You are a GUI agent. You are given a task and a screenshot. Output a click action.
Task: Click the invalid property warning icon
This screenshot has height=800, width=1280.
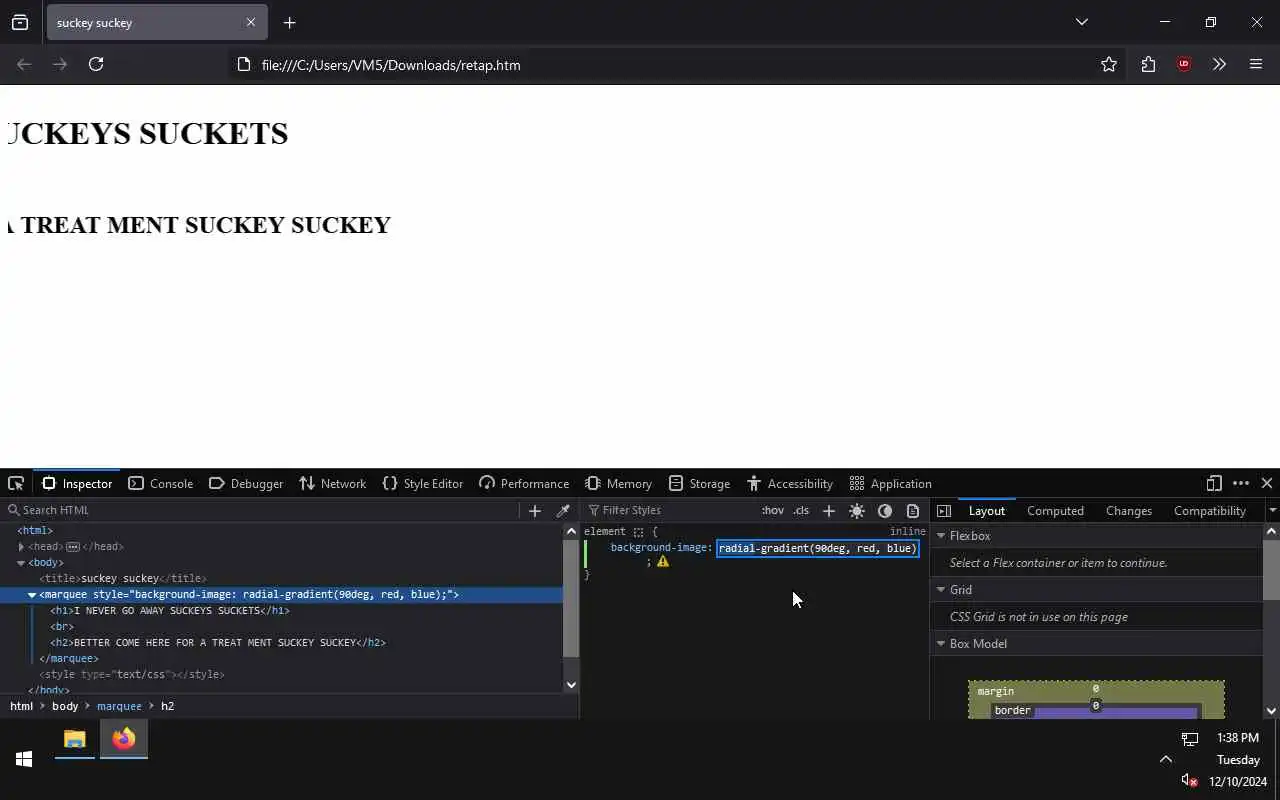(x=663, y=562)
